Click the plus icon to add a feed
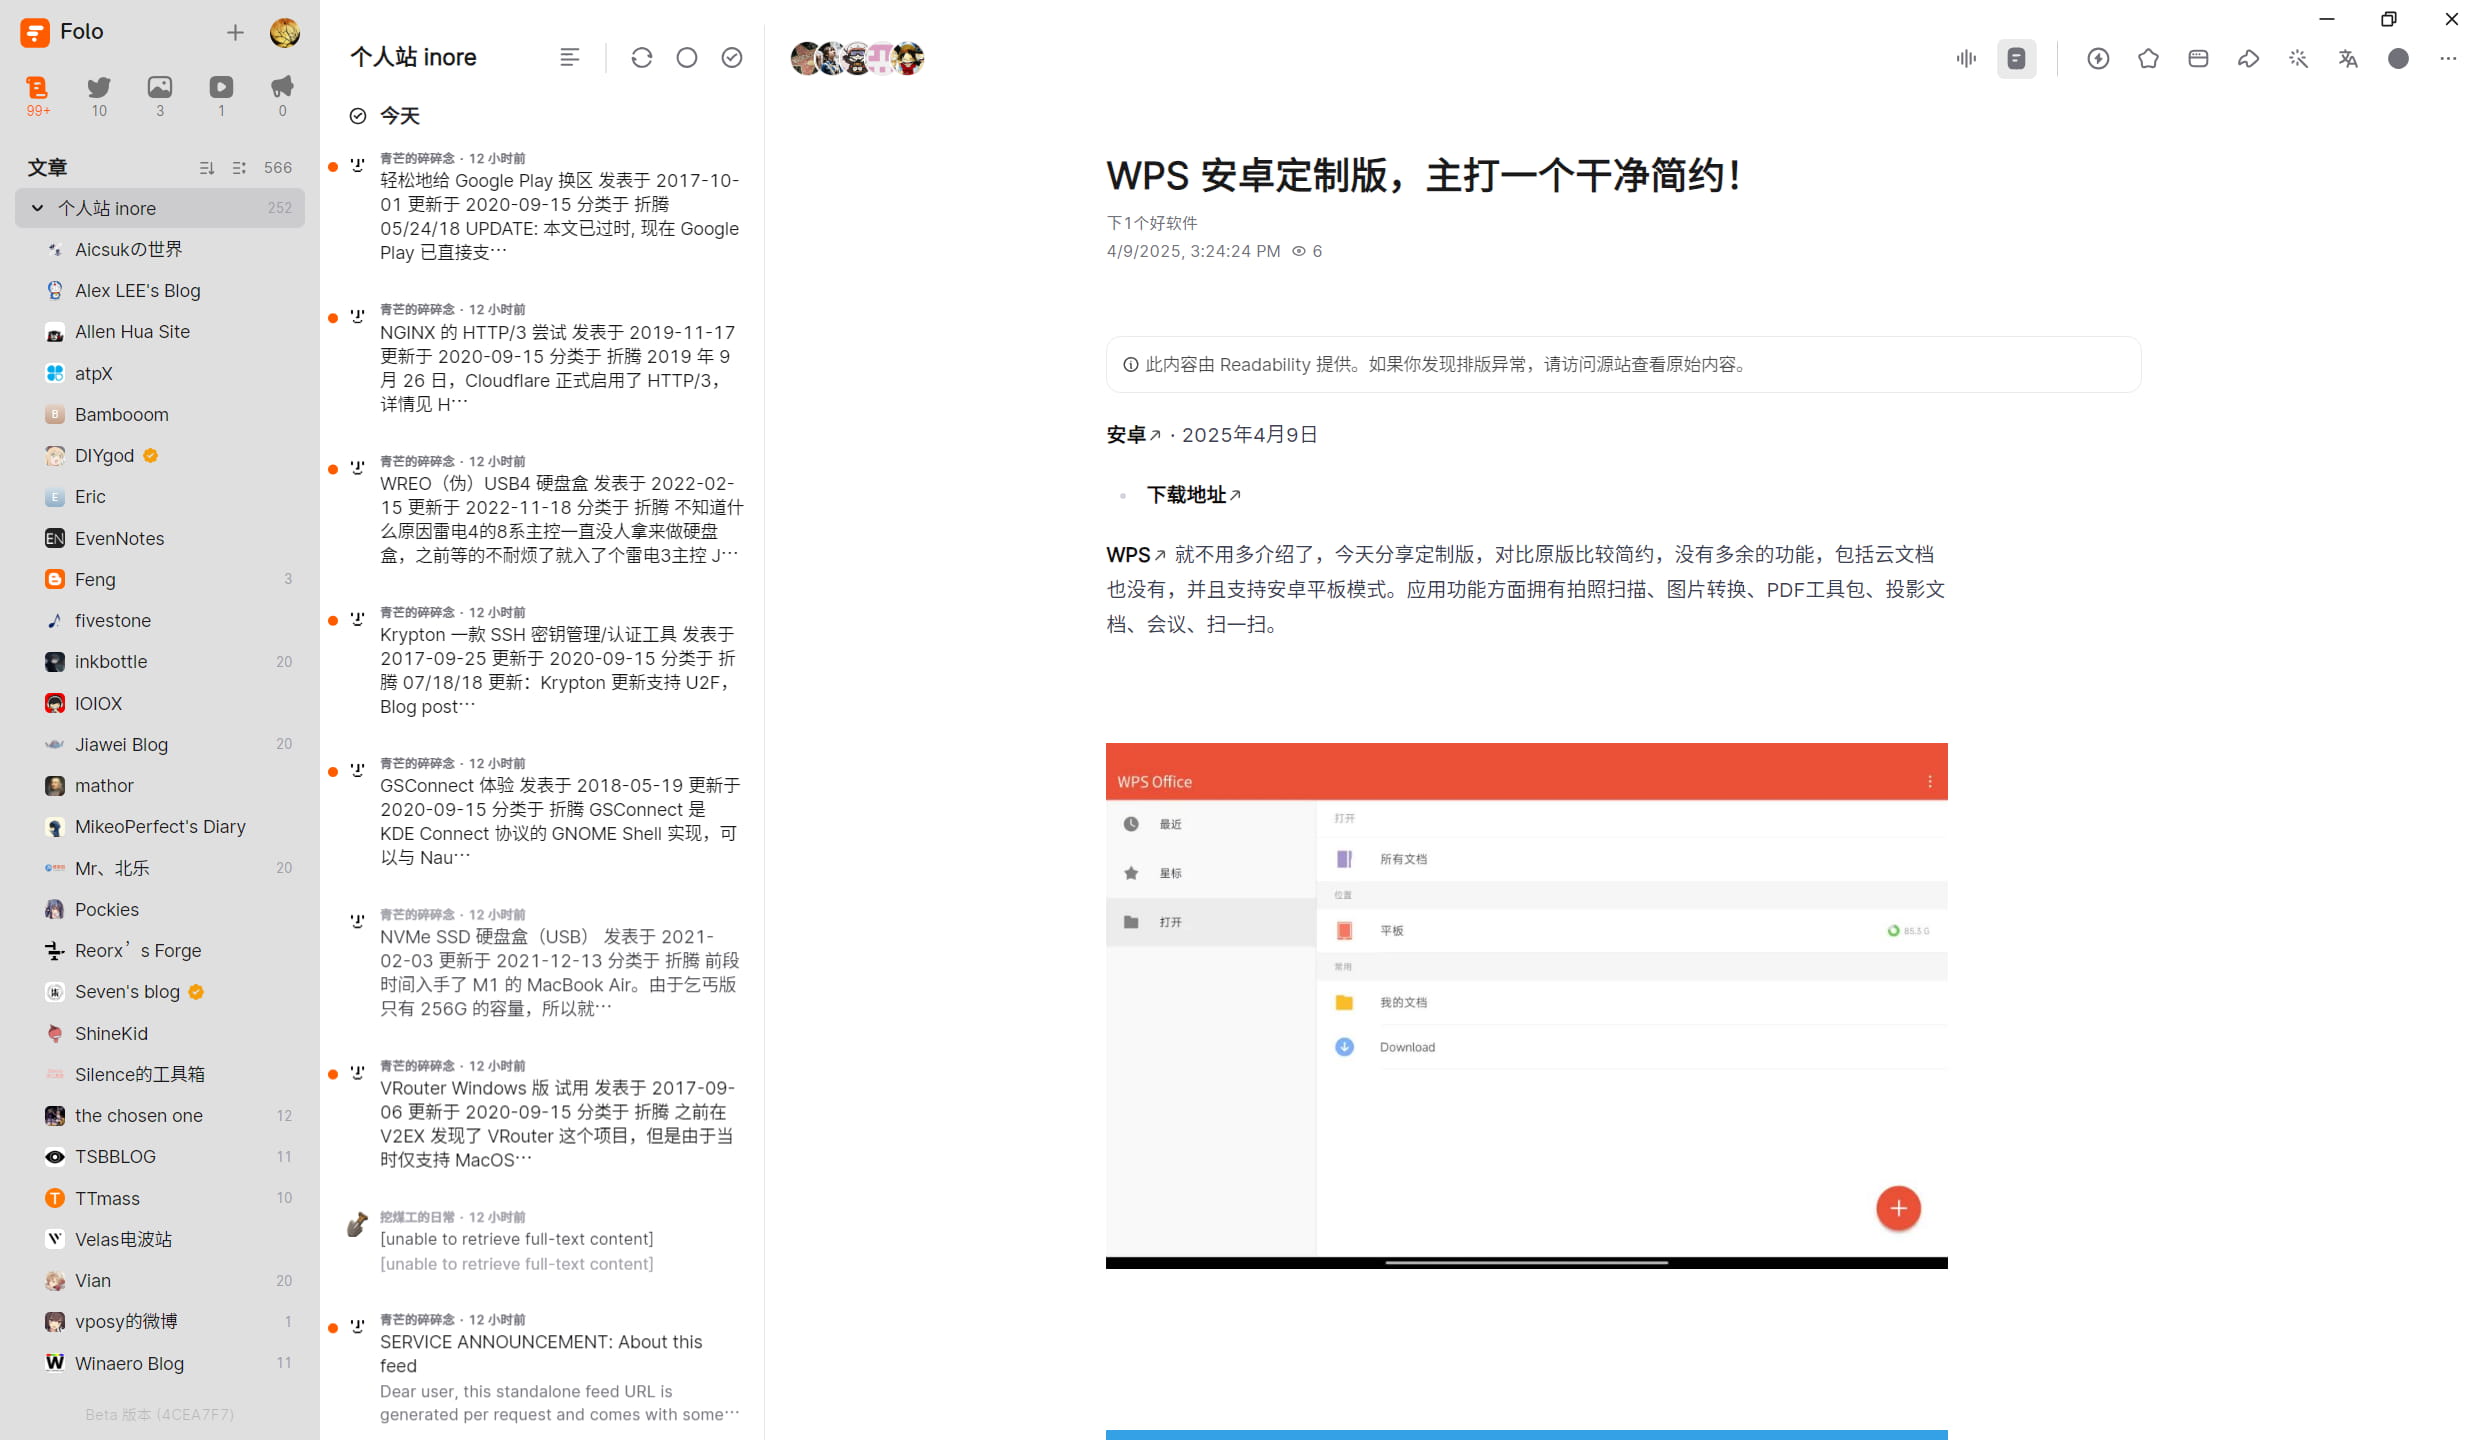This screenshot has width=2482, height=1440. [235, 33]
